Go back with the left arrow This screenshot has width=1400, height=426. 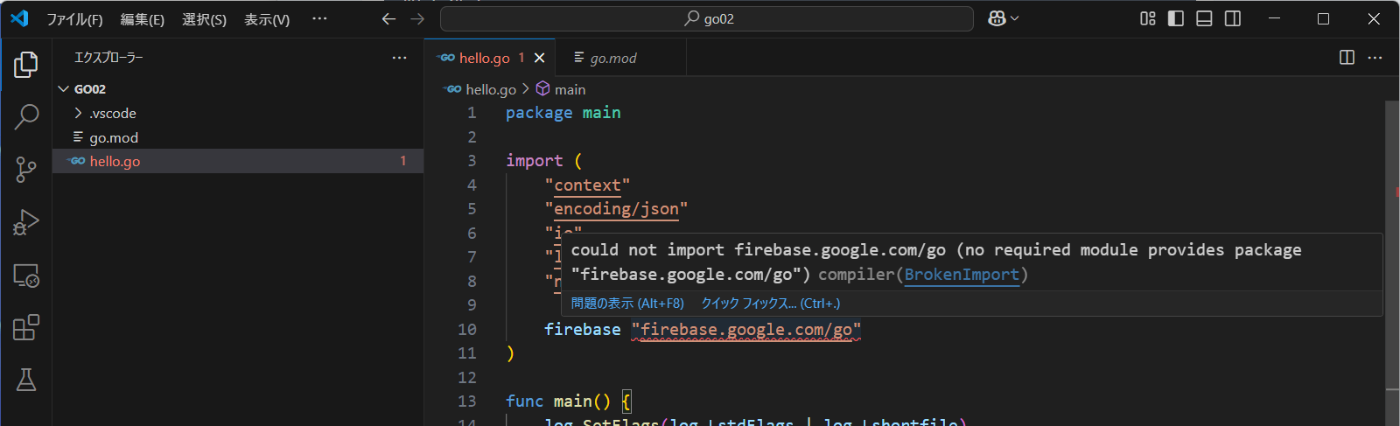click(x=389, y=19)
